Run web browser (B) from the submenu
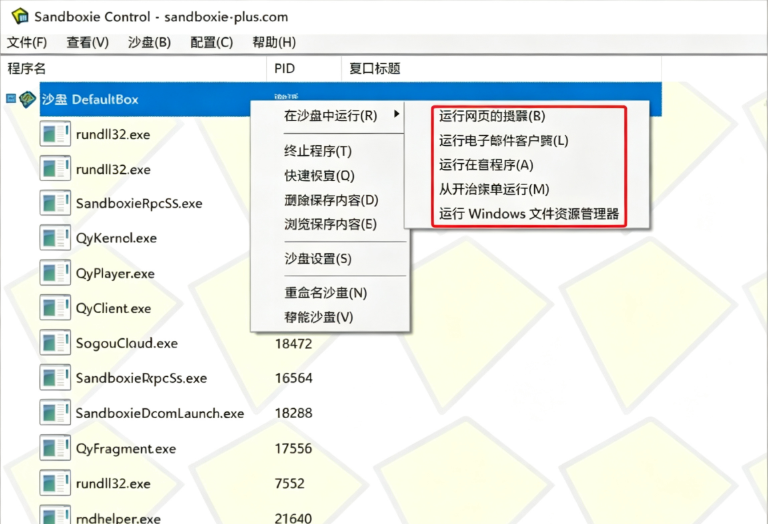768x524 pixels. (x=492, y=116)
